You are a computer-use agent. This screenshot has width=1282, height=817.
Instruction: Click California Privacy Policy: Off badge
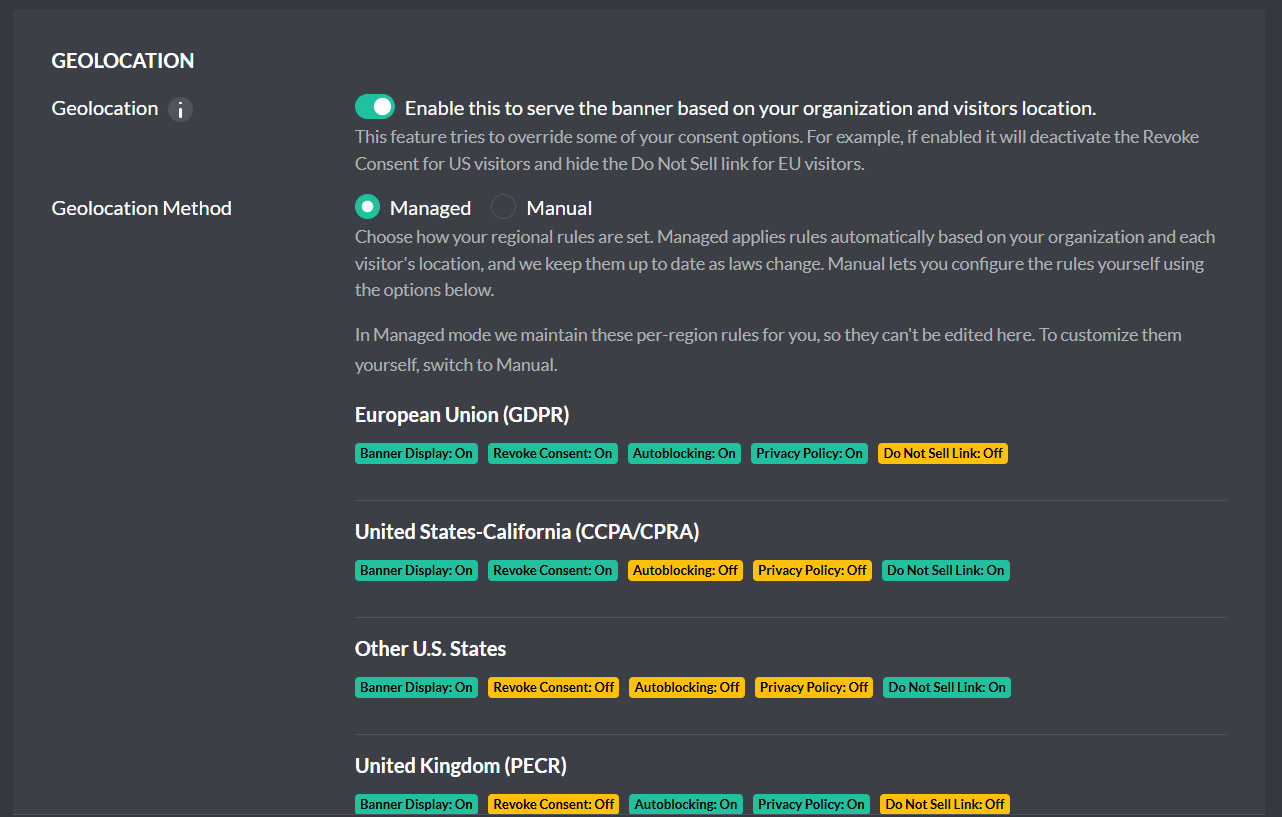pyautogui.click(x=812, y=570)
